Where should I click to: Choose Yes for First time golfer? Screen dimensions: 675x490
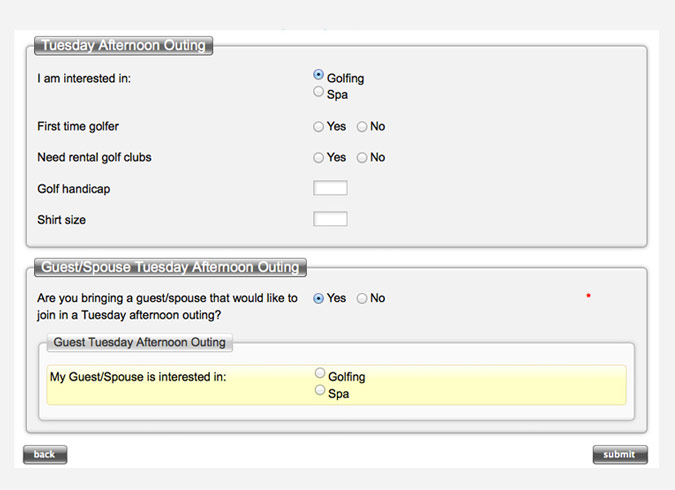319,127
